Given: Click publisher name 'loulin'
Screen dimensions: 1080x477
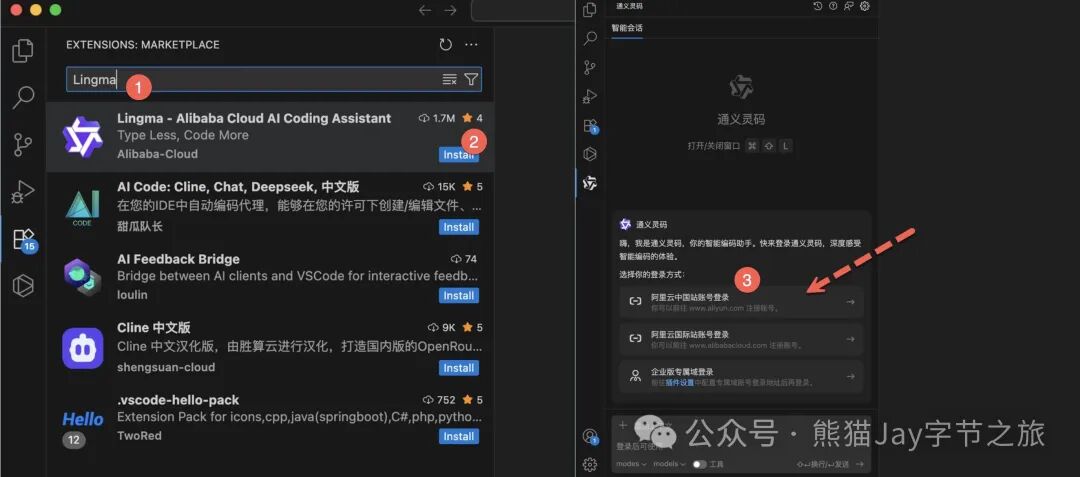Looking at the screenshot, I should [132, 295].
